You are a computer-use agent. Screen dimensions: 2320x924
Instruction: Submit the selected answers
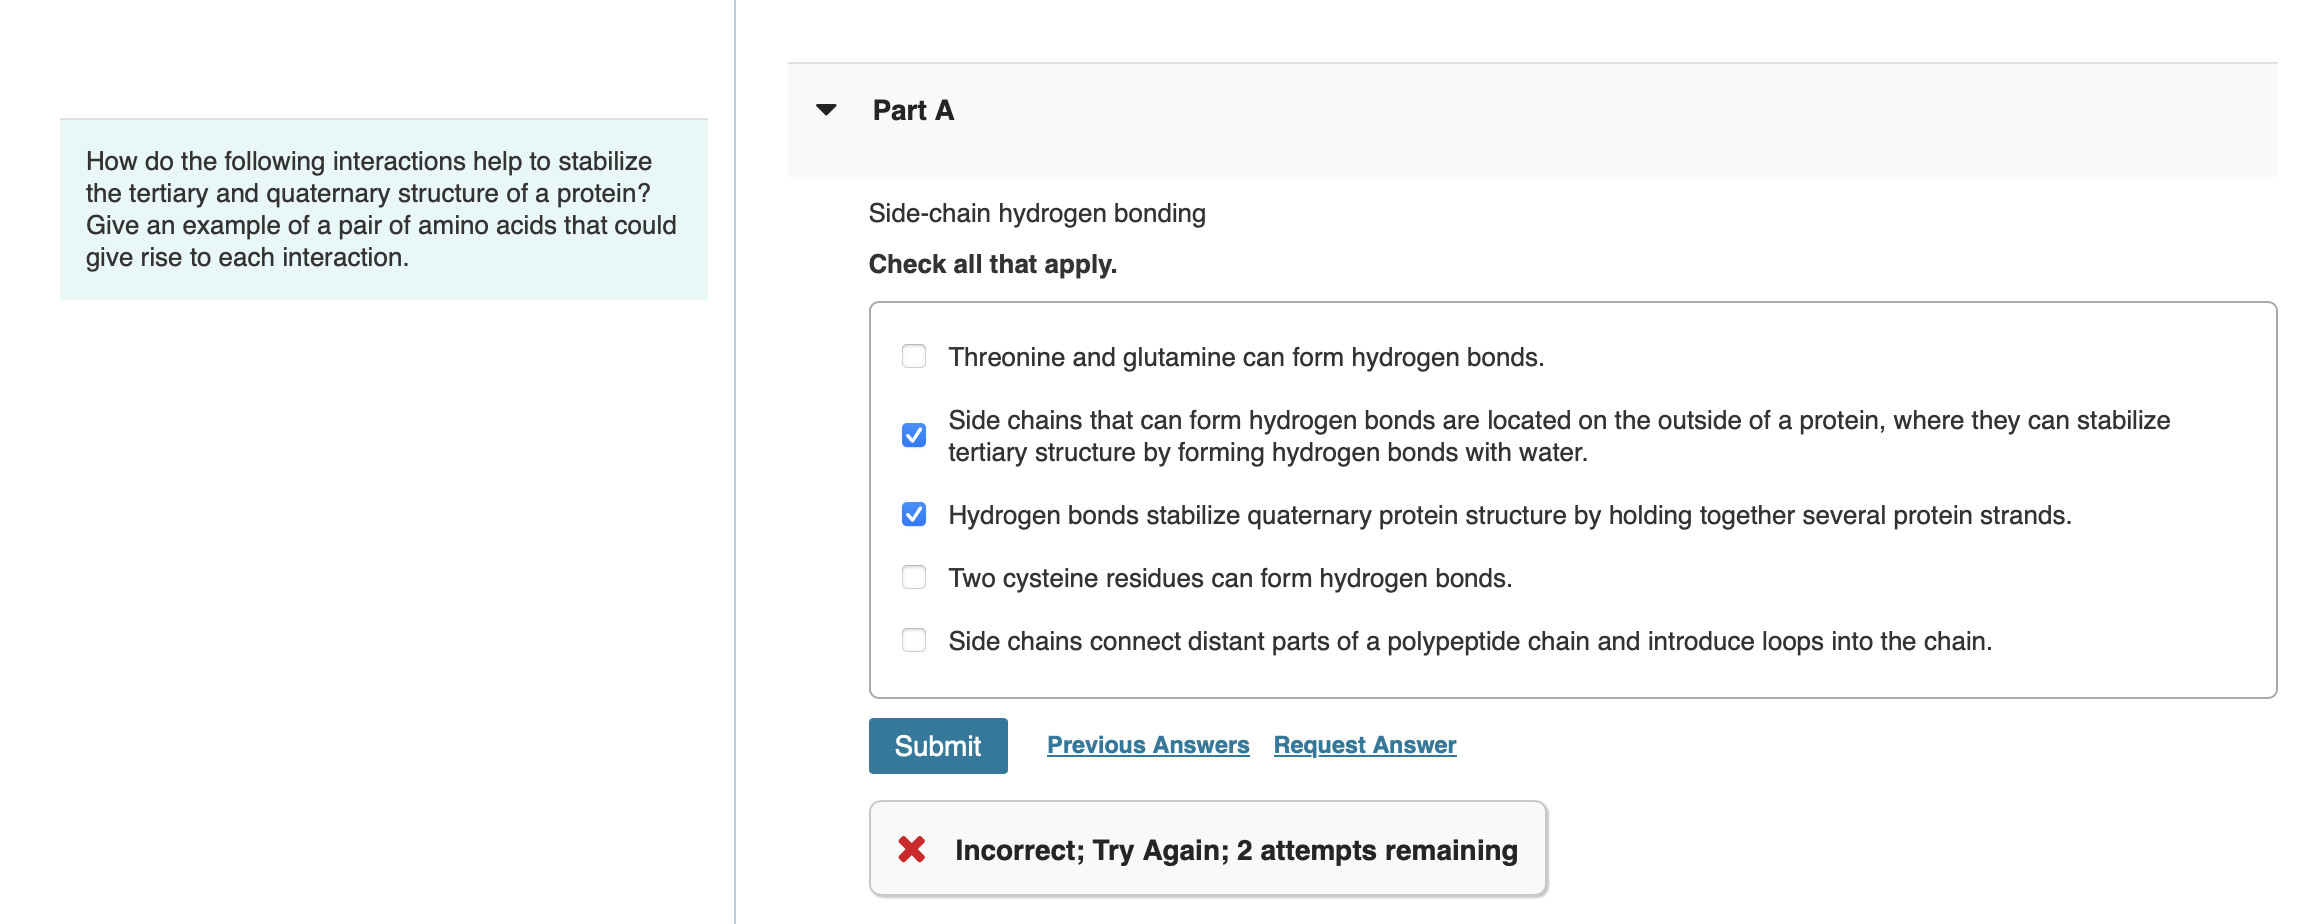click(937, 745)
